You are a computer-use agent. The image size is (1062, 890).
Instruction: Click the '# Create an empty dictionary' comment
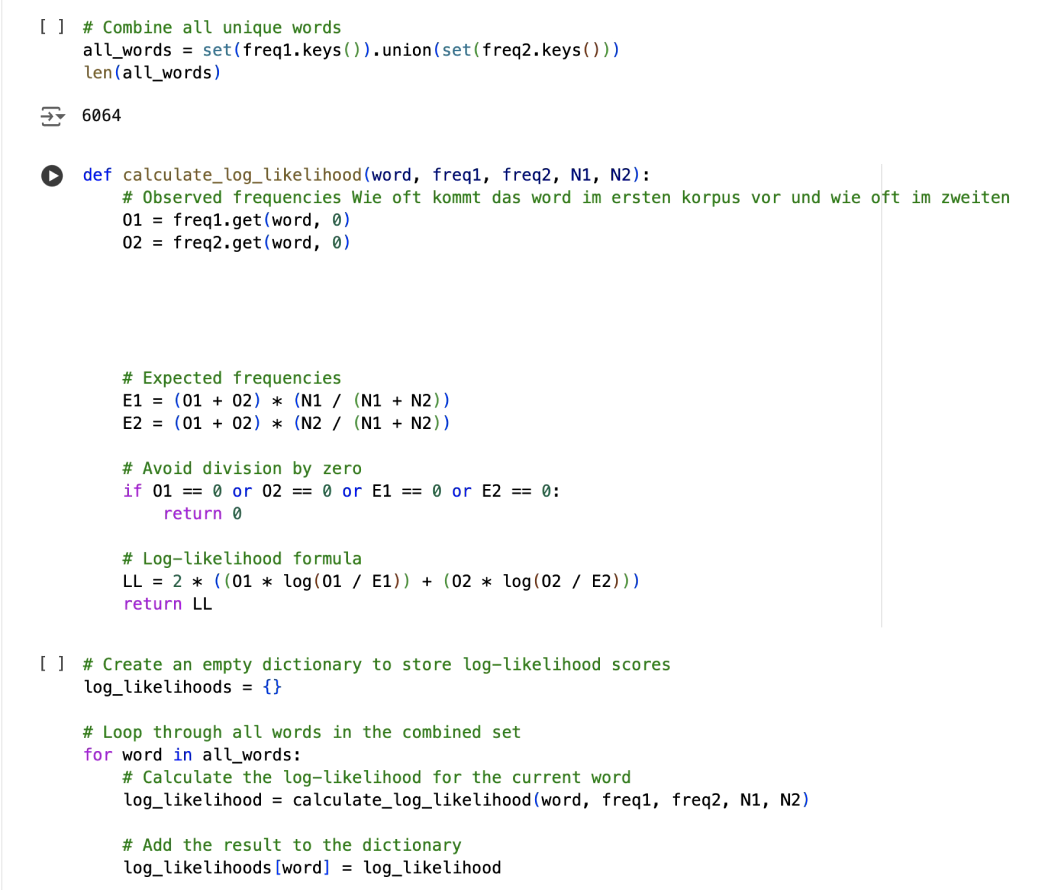[377, 664]
